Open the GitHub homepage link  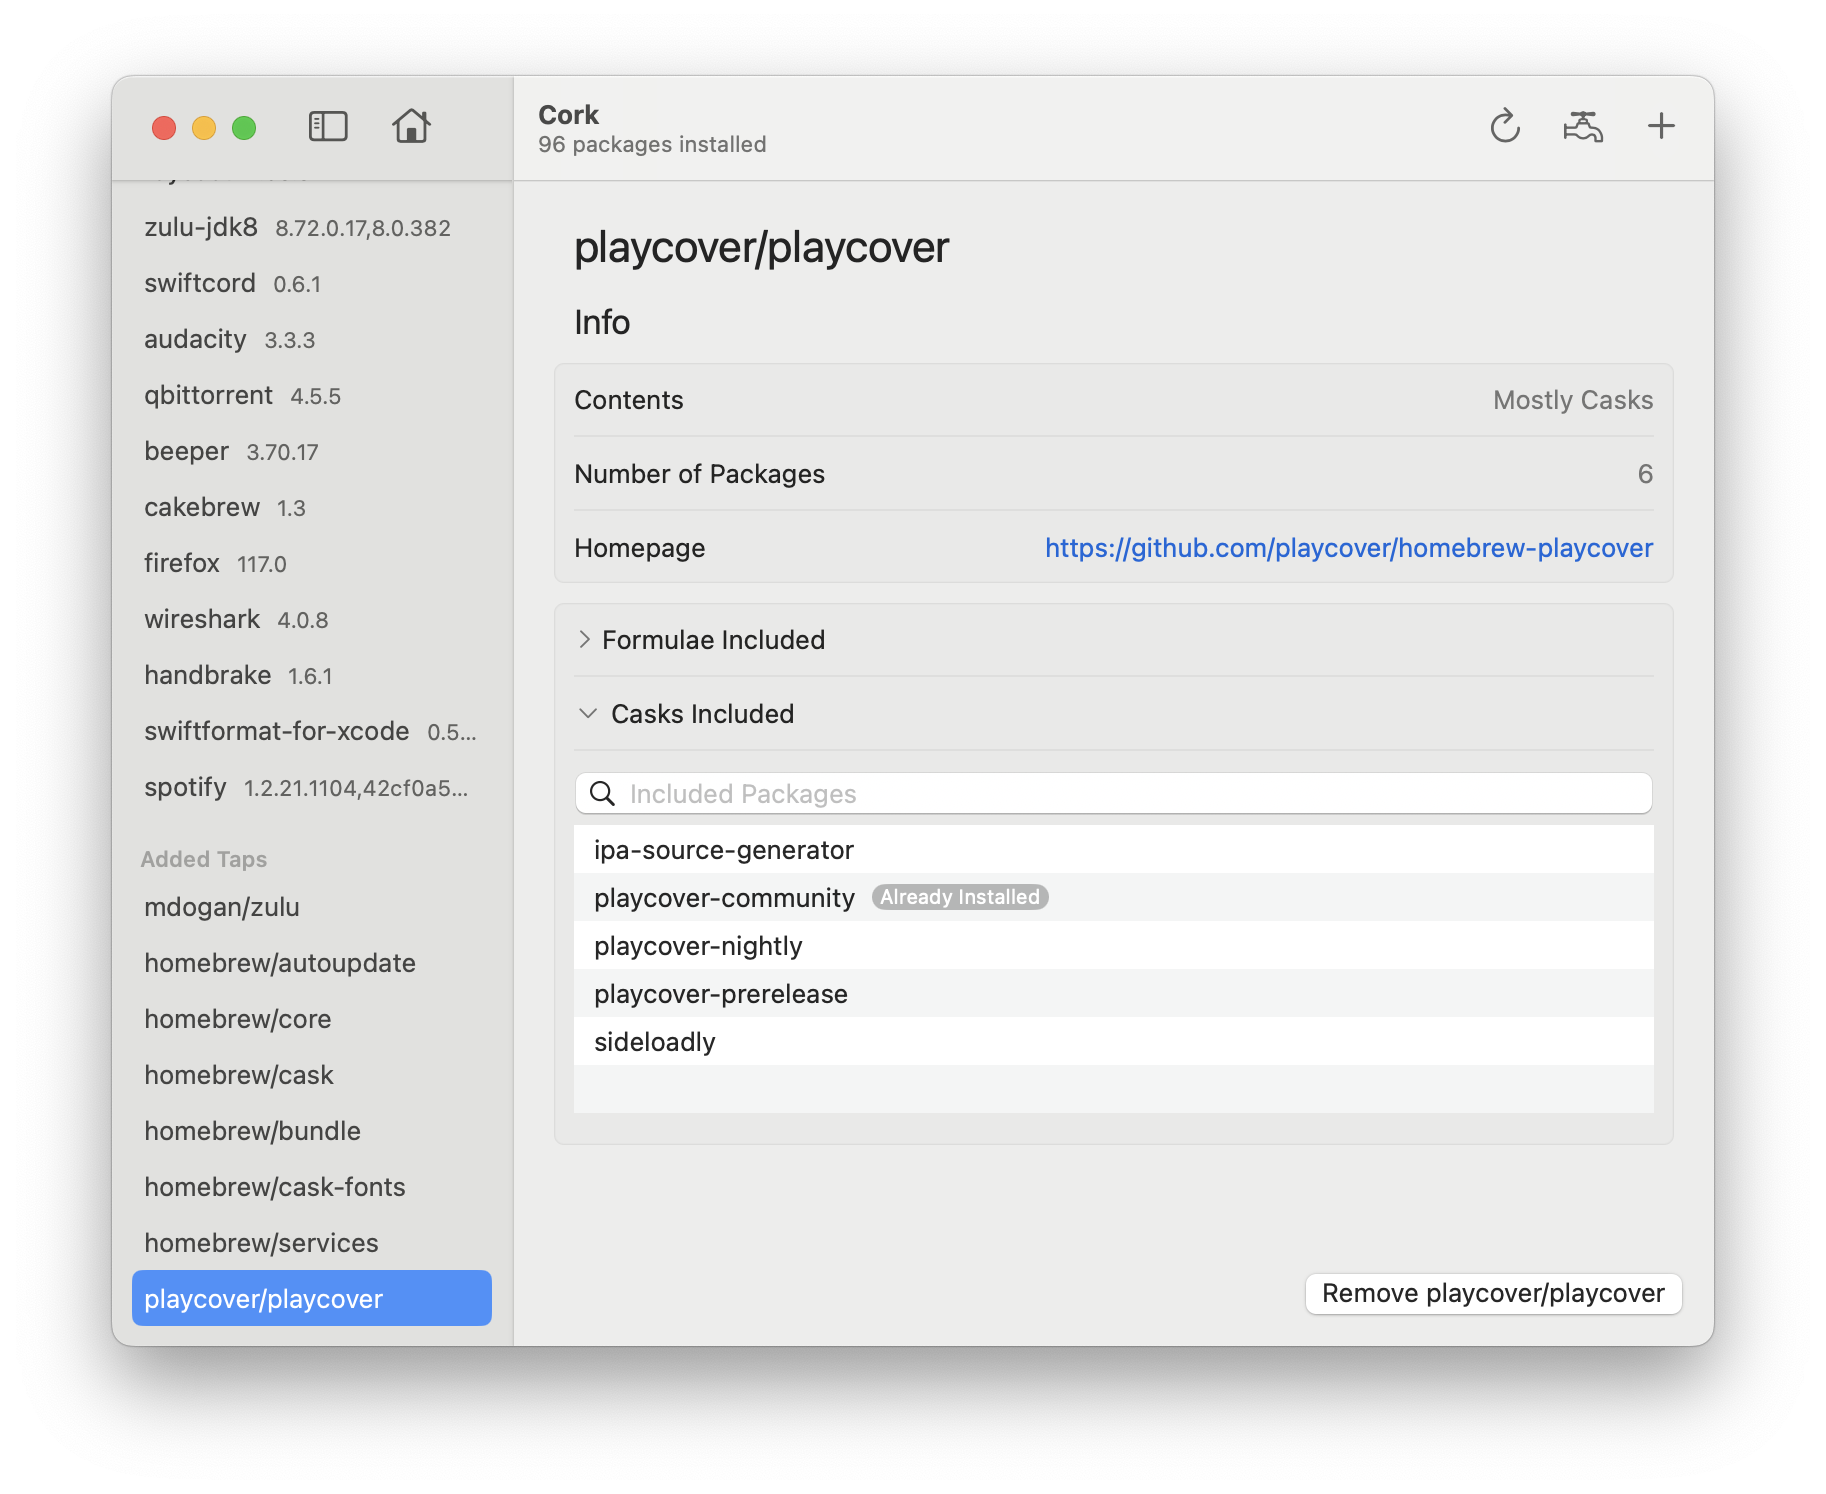coord(1349,548)
